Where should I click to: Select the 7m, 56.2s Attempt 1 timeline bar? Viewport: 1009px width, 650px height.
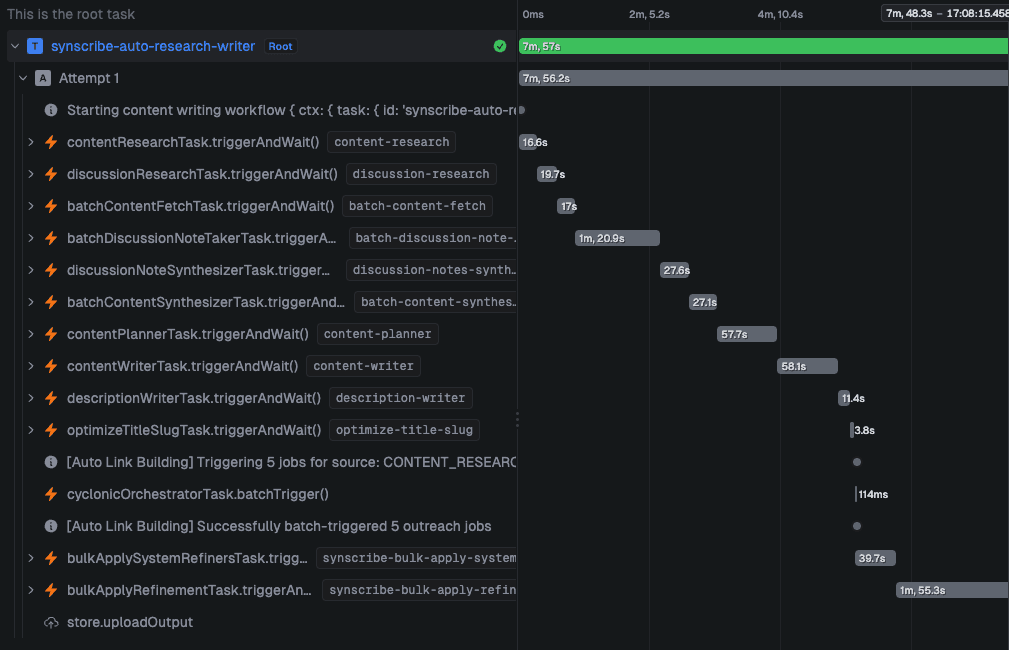click(764, 79)
